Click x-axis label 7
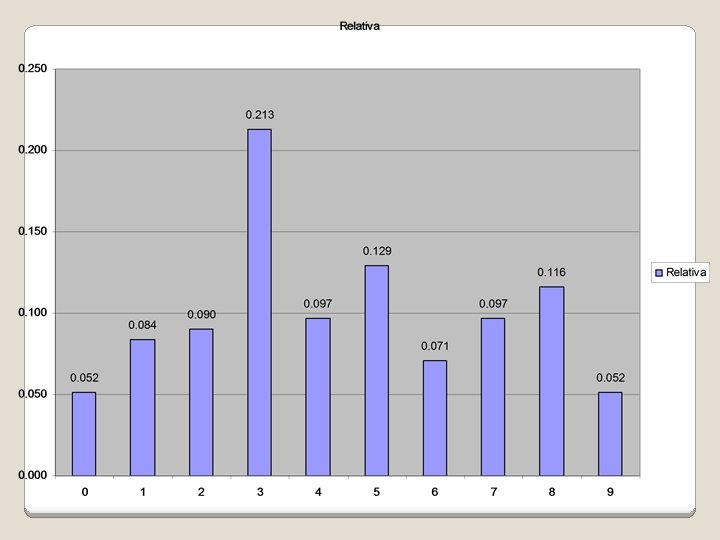Image resolution: width=720 pixels, height=540 pixels. click(x=494, y=492)
